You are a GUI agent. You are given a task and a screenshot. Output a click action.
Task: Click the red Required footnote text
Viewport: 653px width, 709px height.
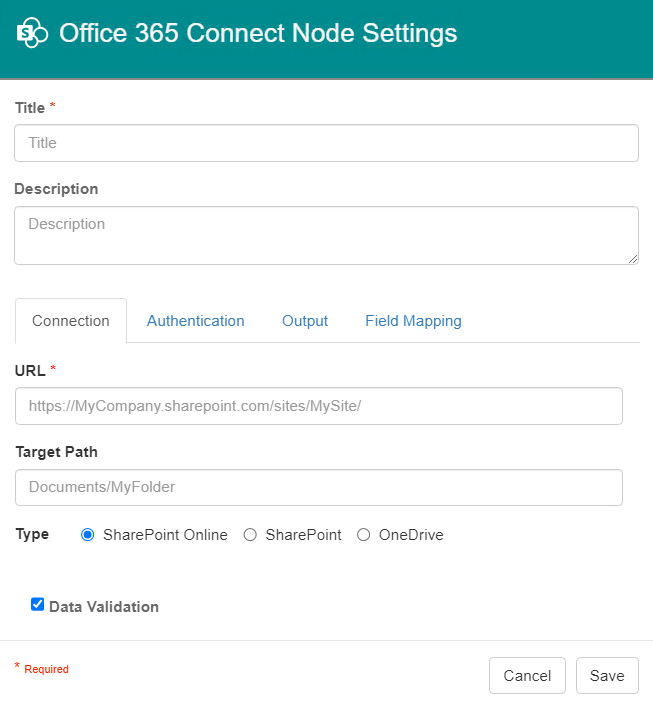47,669
